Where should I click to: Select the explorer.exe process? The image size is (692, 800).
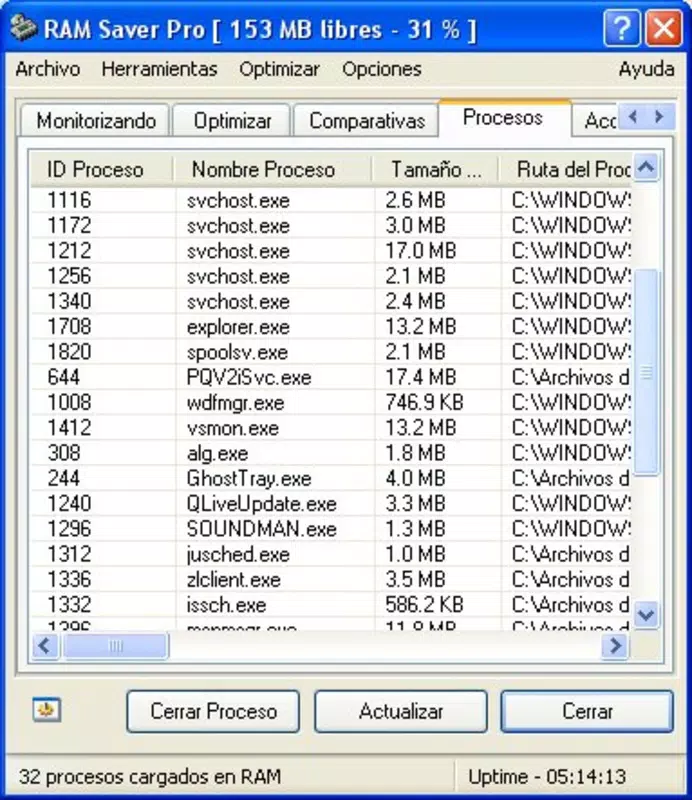(x=331, y=327)
